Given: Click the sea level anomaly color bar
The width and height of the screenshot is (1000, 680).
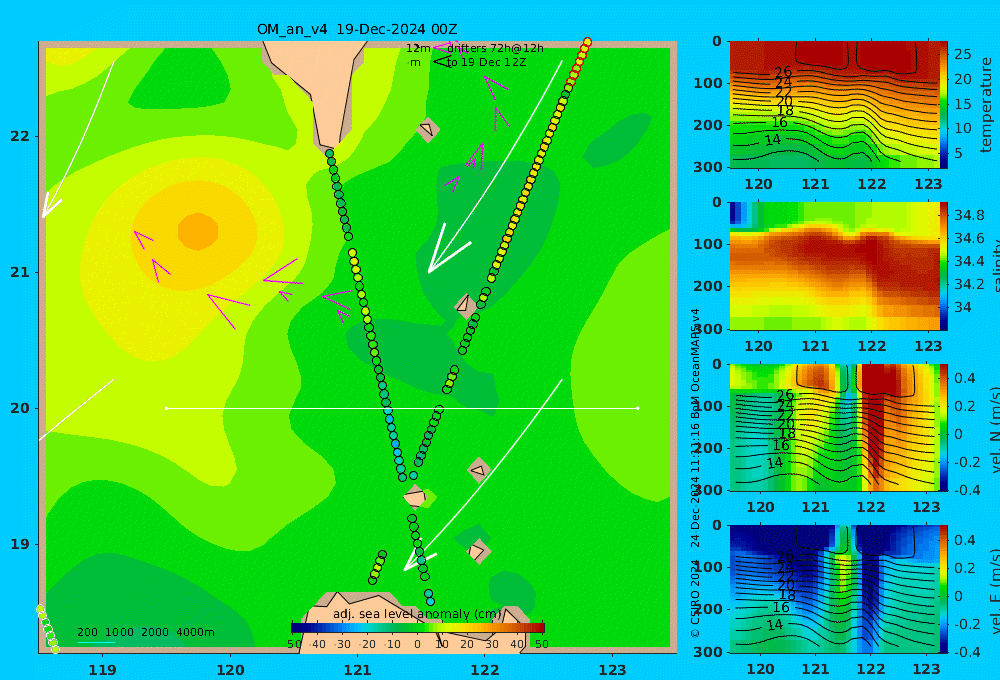Looking at the screenshot, I should point(418,628).
